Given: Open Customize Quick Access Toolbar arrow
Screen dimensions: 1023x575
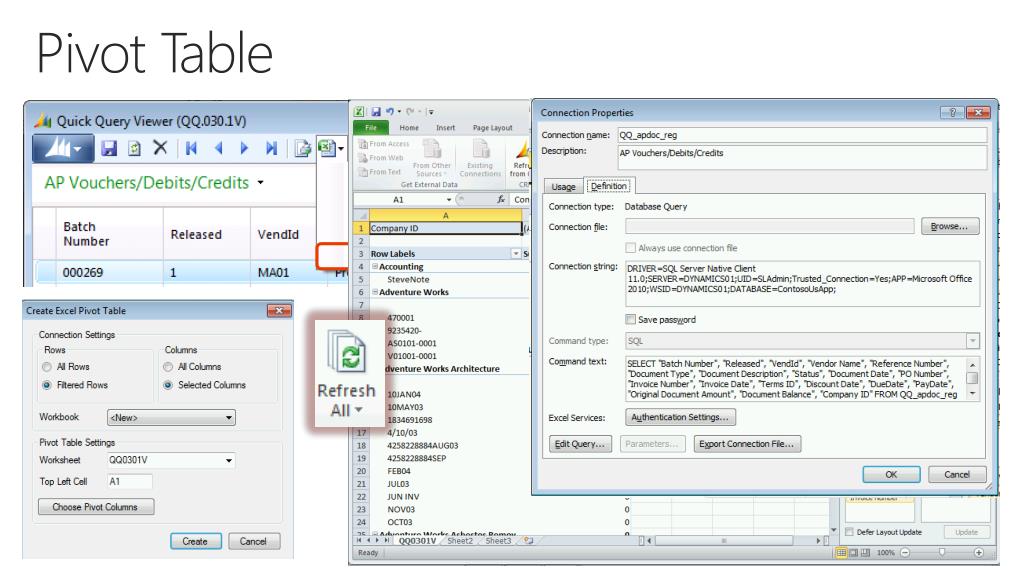Looking at the screenshot, I should 431,112.
